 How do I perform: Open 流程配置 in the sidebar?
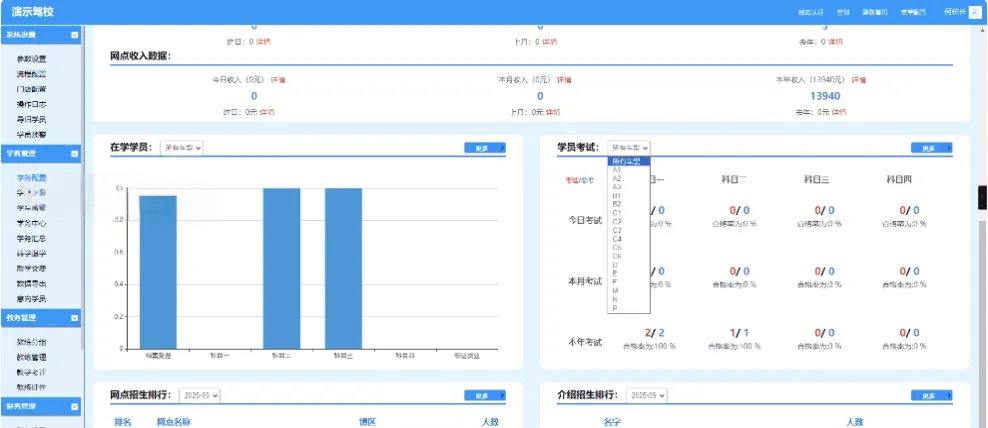coord(32,74)
